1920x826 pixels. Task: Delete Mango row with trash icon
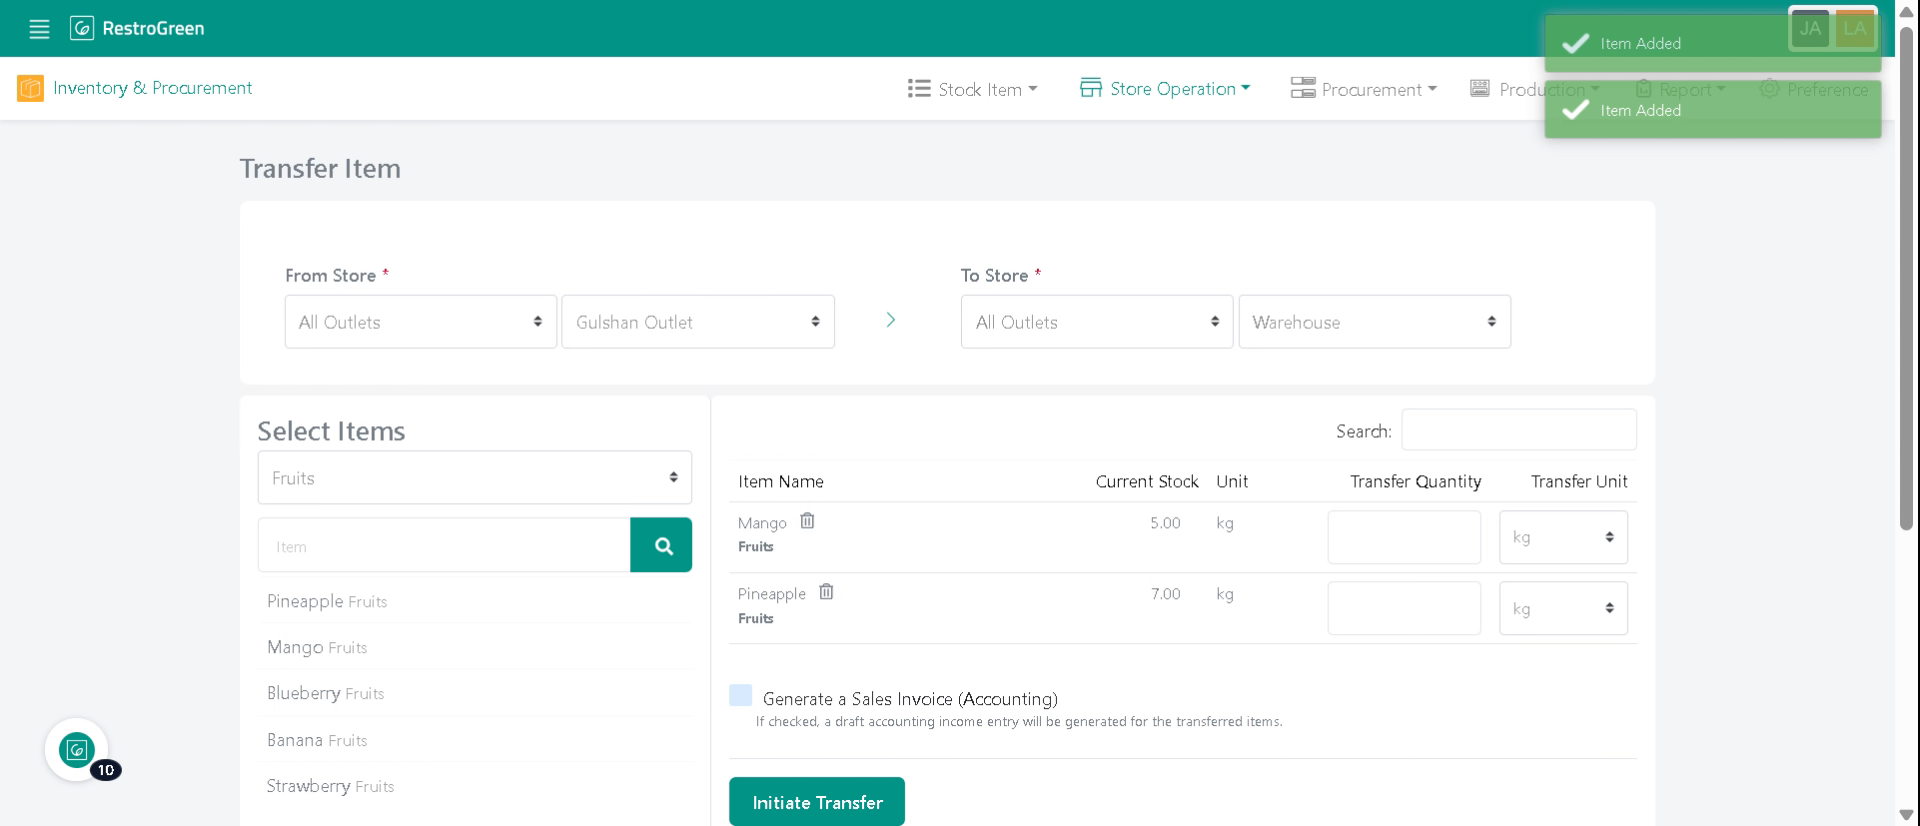point(807,521)
